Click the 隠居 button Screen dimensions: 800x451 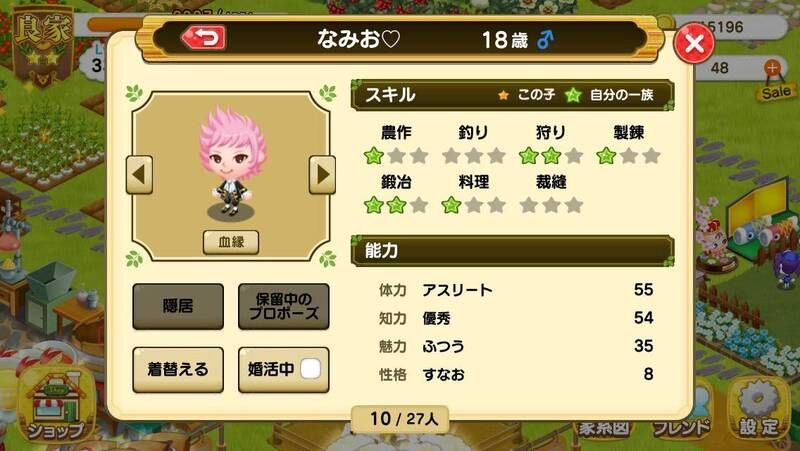click(178, 306)
